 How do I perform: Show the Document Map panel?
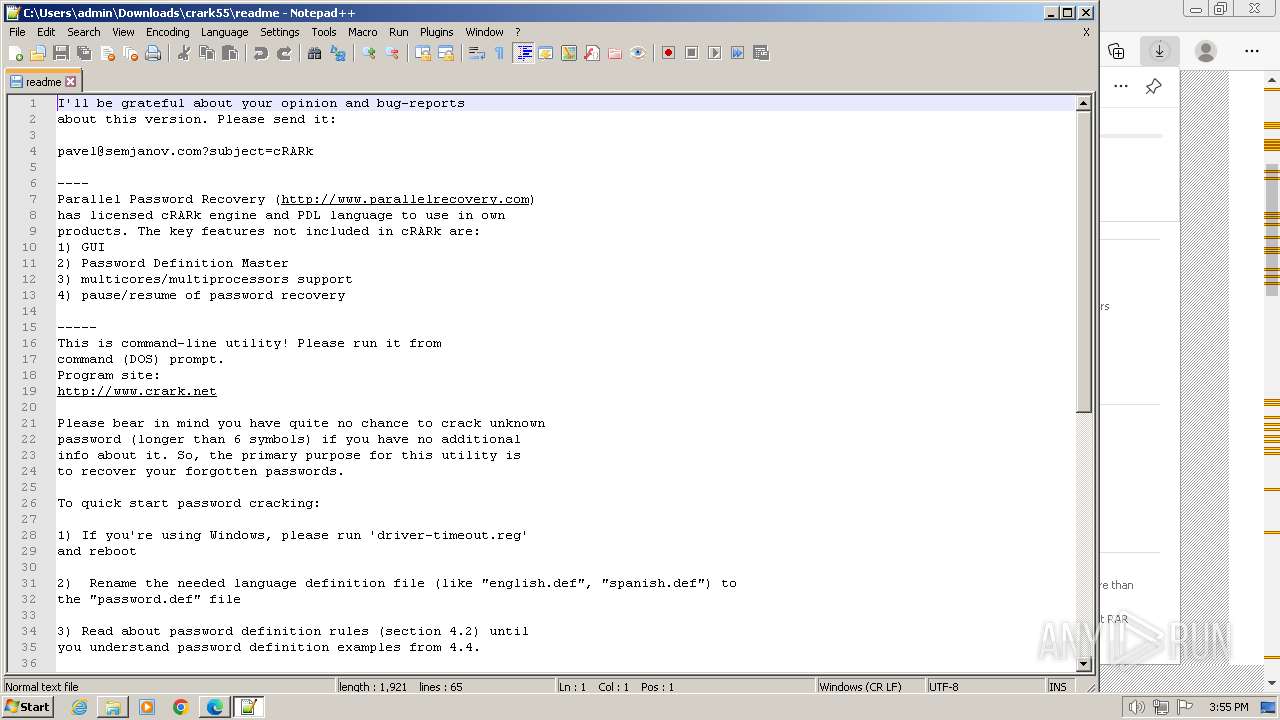(x=569, y=53)
